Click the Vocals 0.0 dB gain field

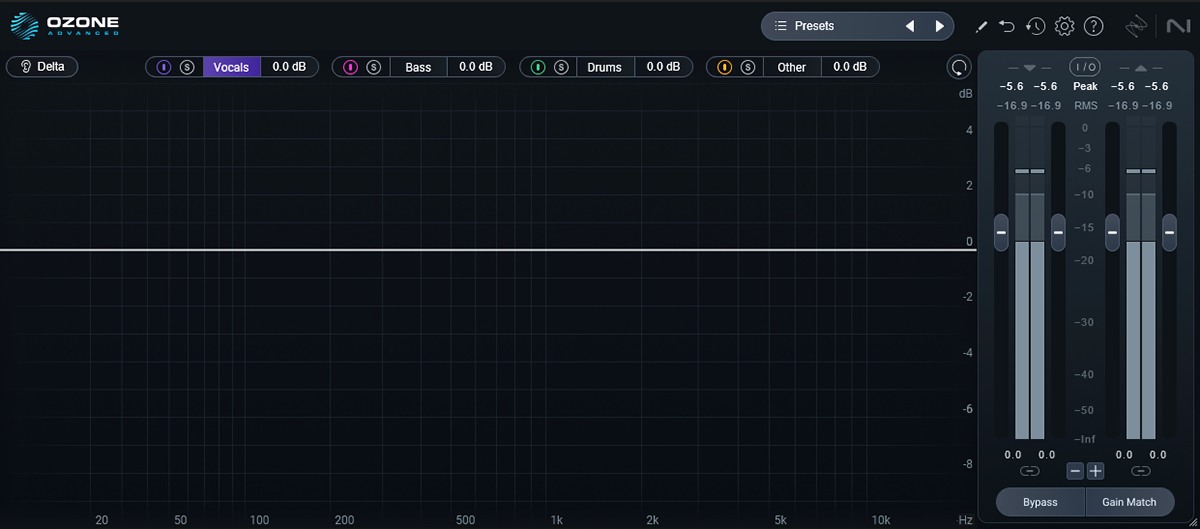click(x=289, y=67)
